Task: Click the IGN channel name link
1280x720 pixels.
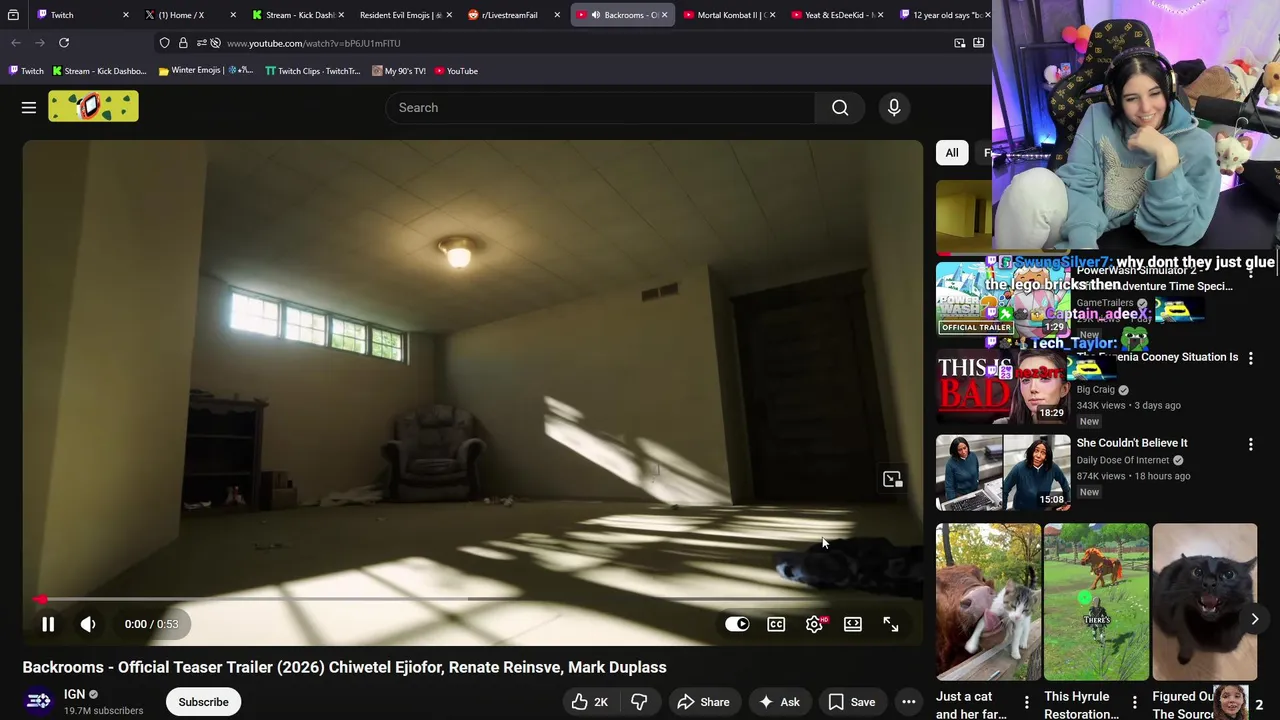Action: point(74,694)
